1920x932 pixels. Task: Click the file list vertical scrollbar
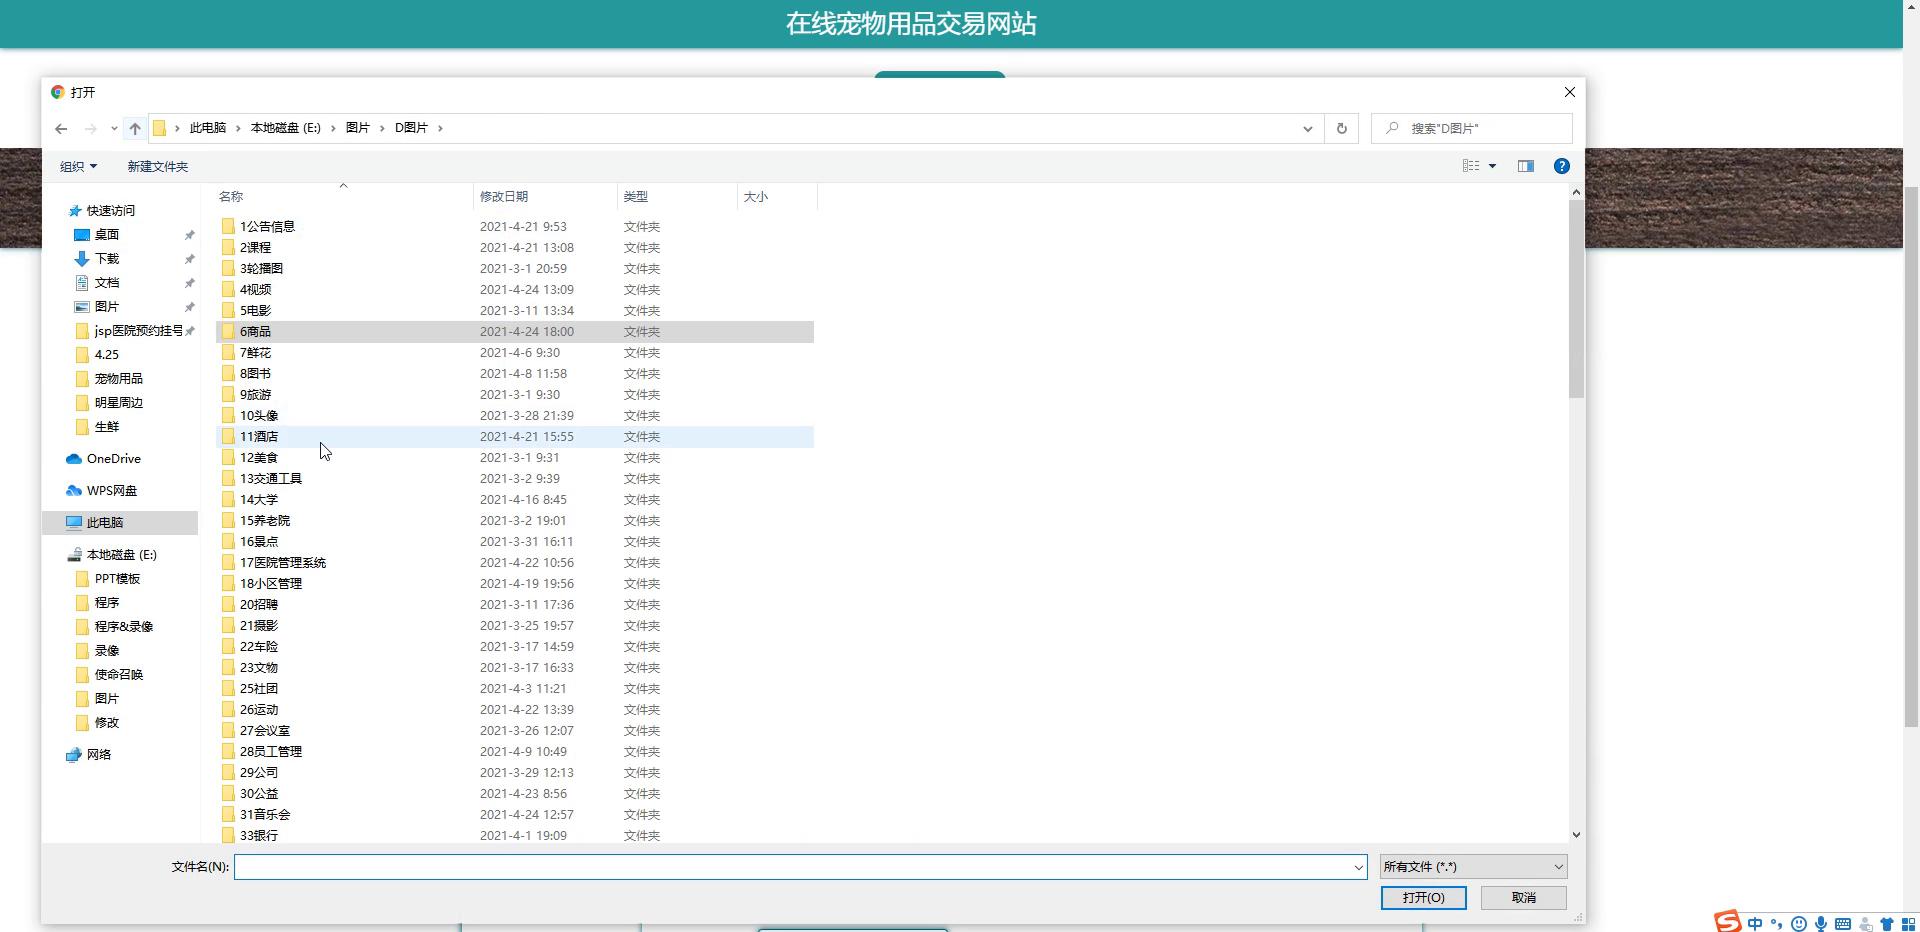point(1576,300)
